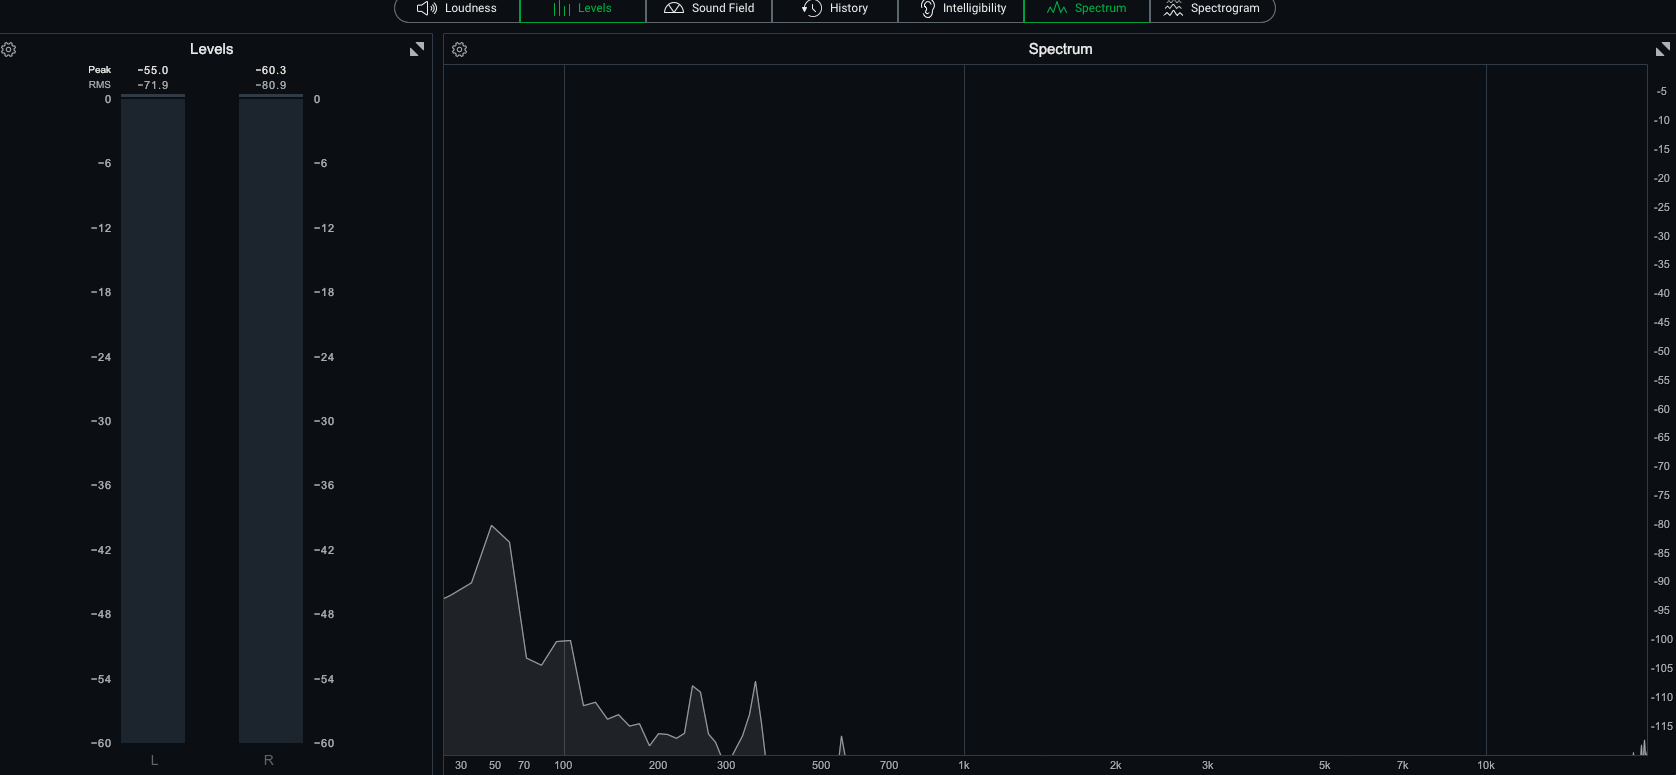Hide the Spectrum module

[x=1087, y=9]
